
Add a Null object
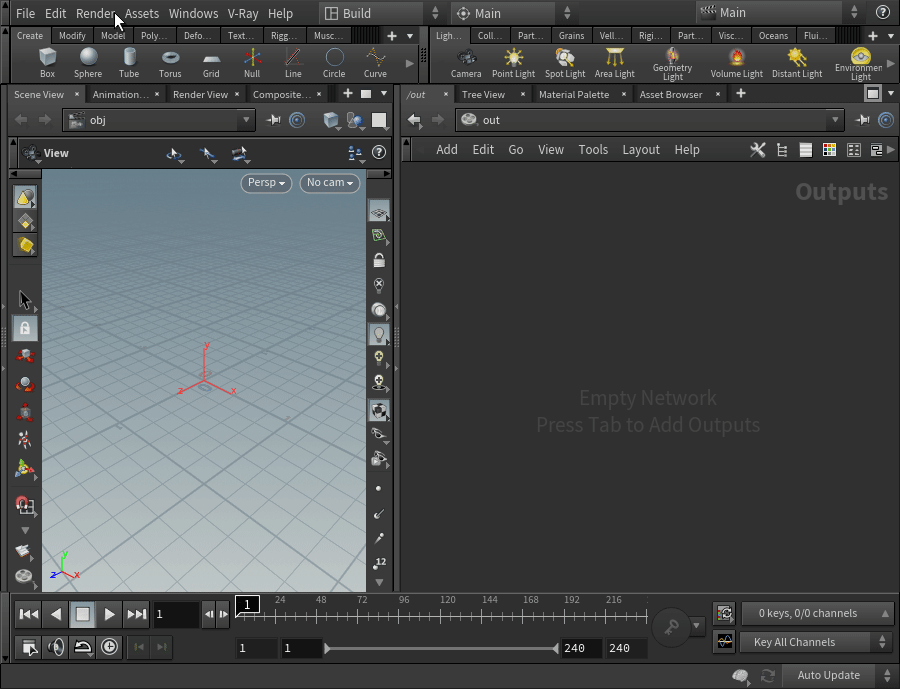point(252,63)
